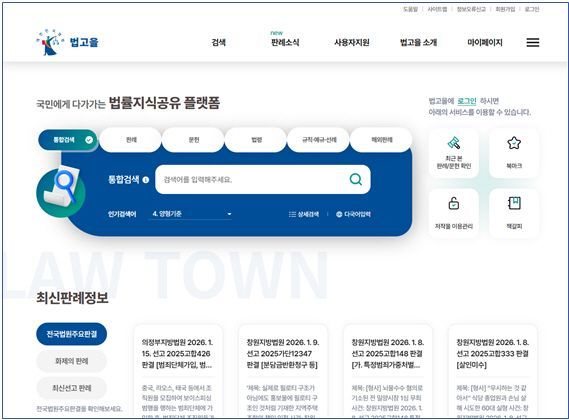This screenshot has height=420, width=569.
Task: Open the unlocked padlock 저작물 이용관리 card
Action: [454, 213]
